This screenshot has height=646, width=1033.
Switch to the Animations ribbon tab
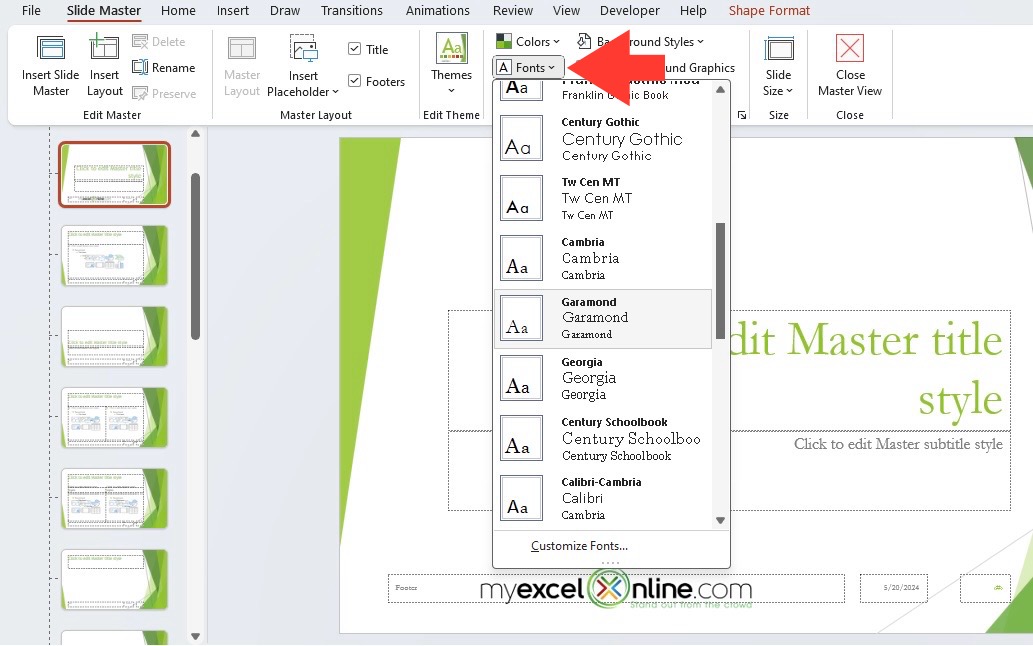pyautogui.click(x=438, y=11)
